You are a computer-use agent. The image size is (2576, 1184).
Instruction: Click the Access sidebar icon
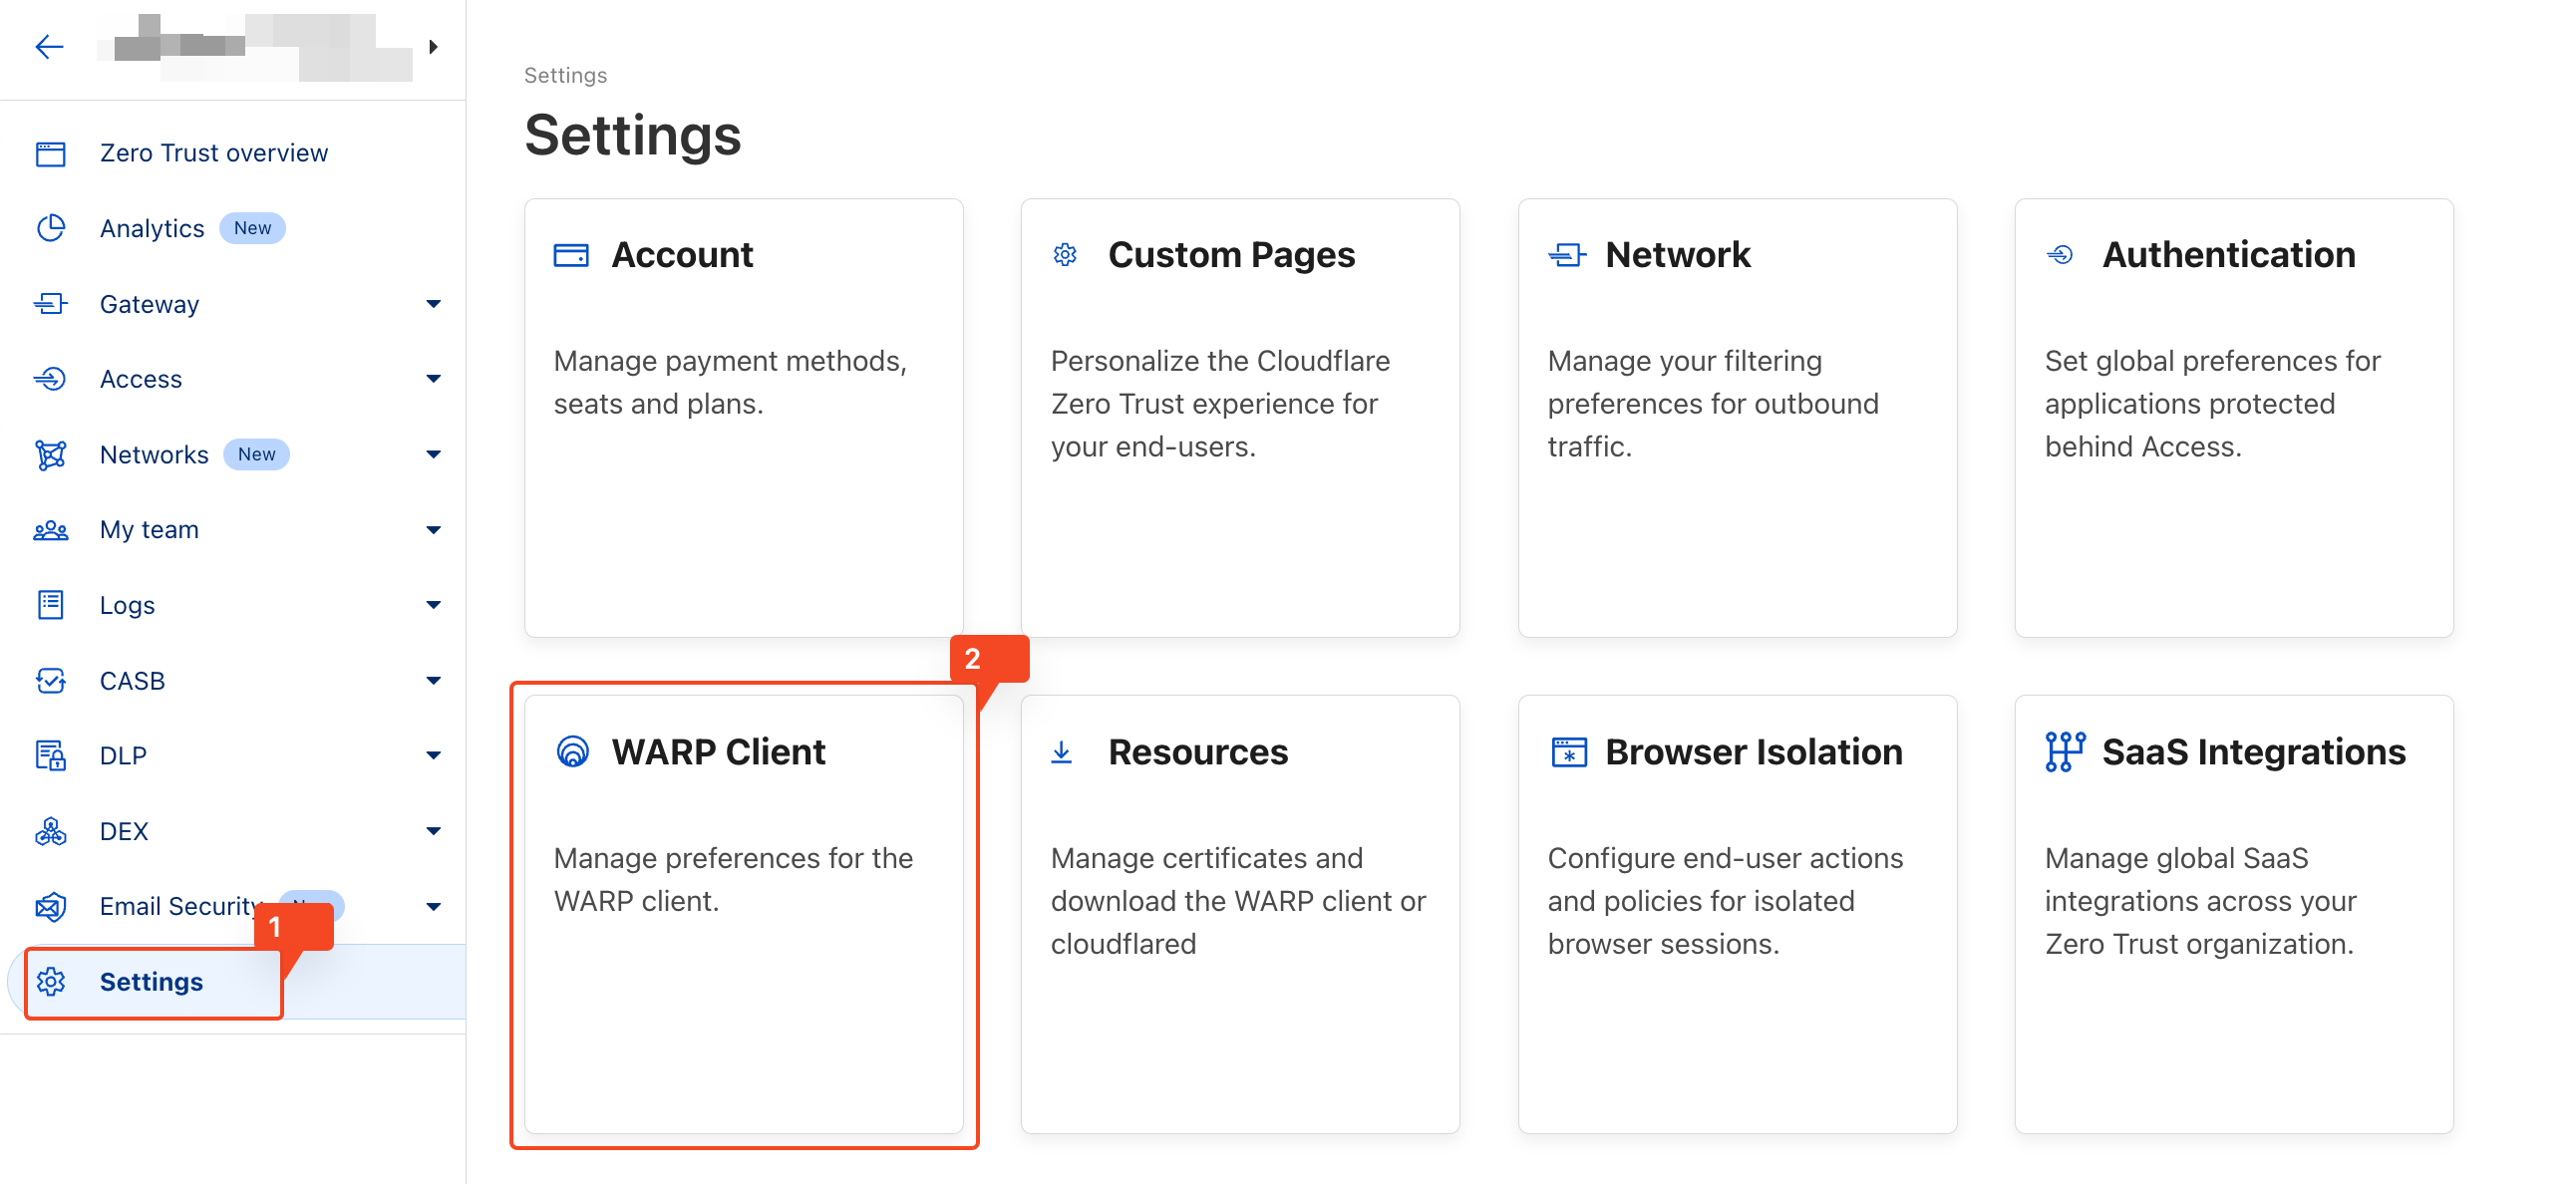tap(50, 379)
